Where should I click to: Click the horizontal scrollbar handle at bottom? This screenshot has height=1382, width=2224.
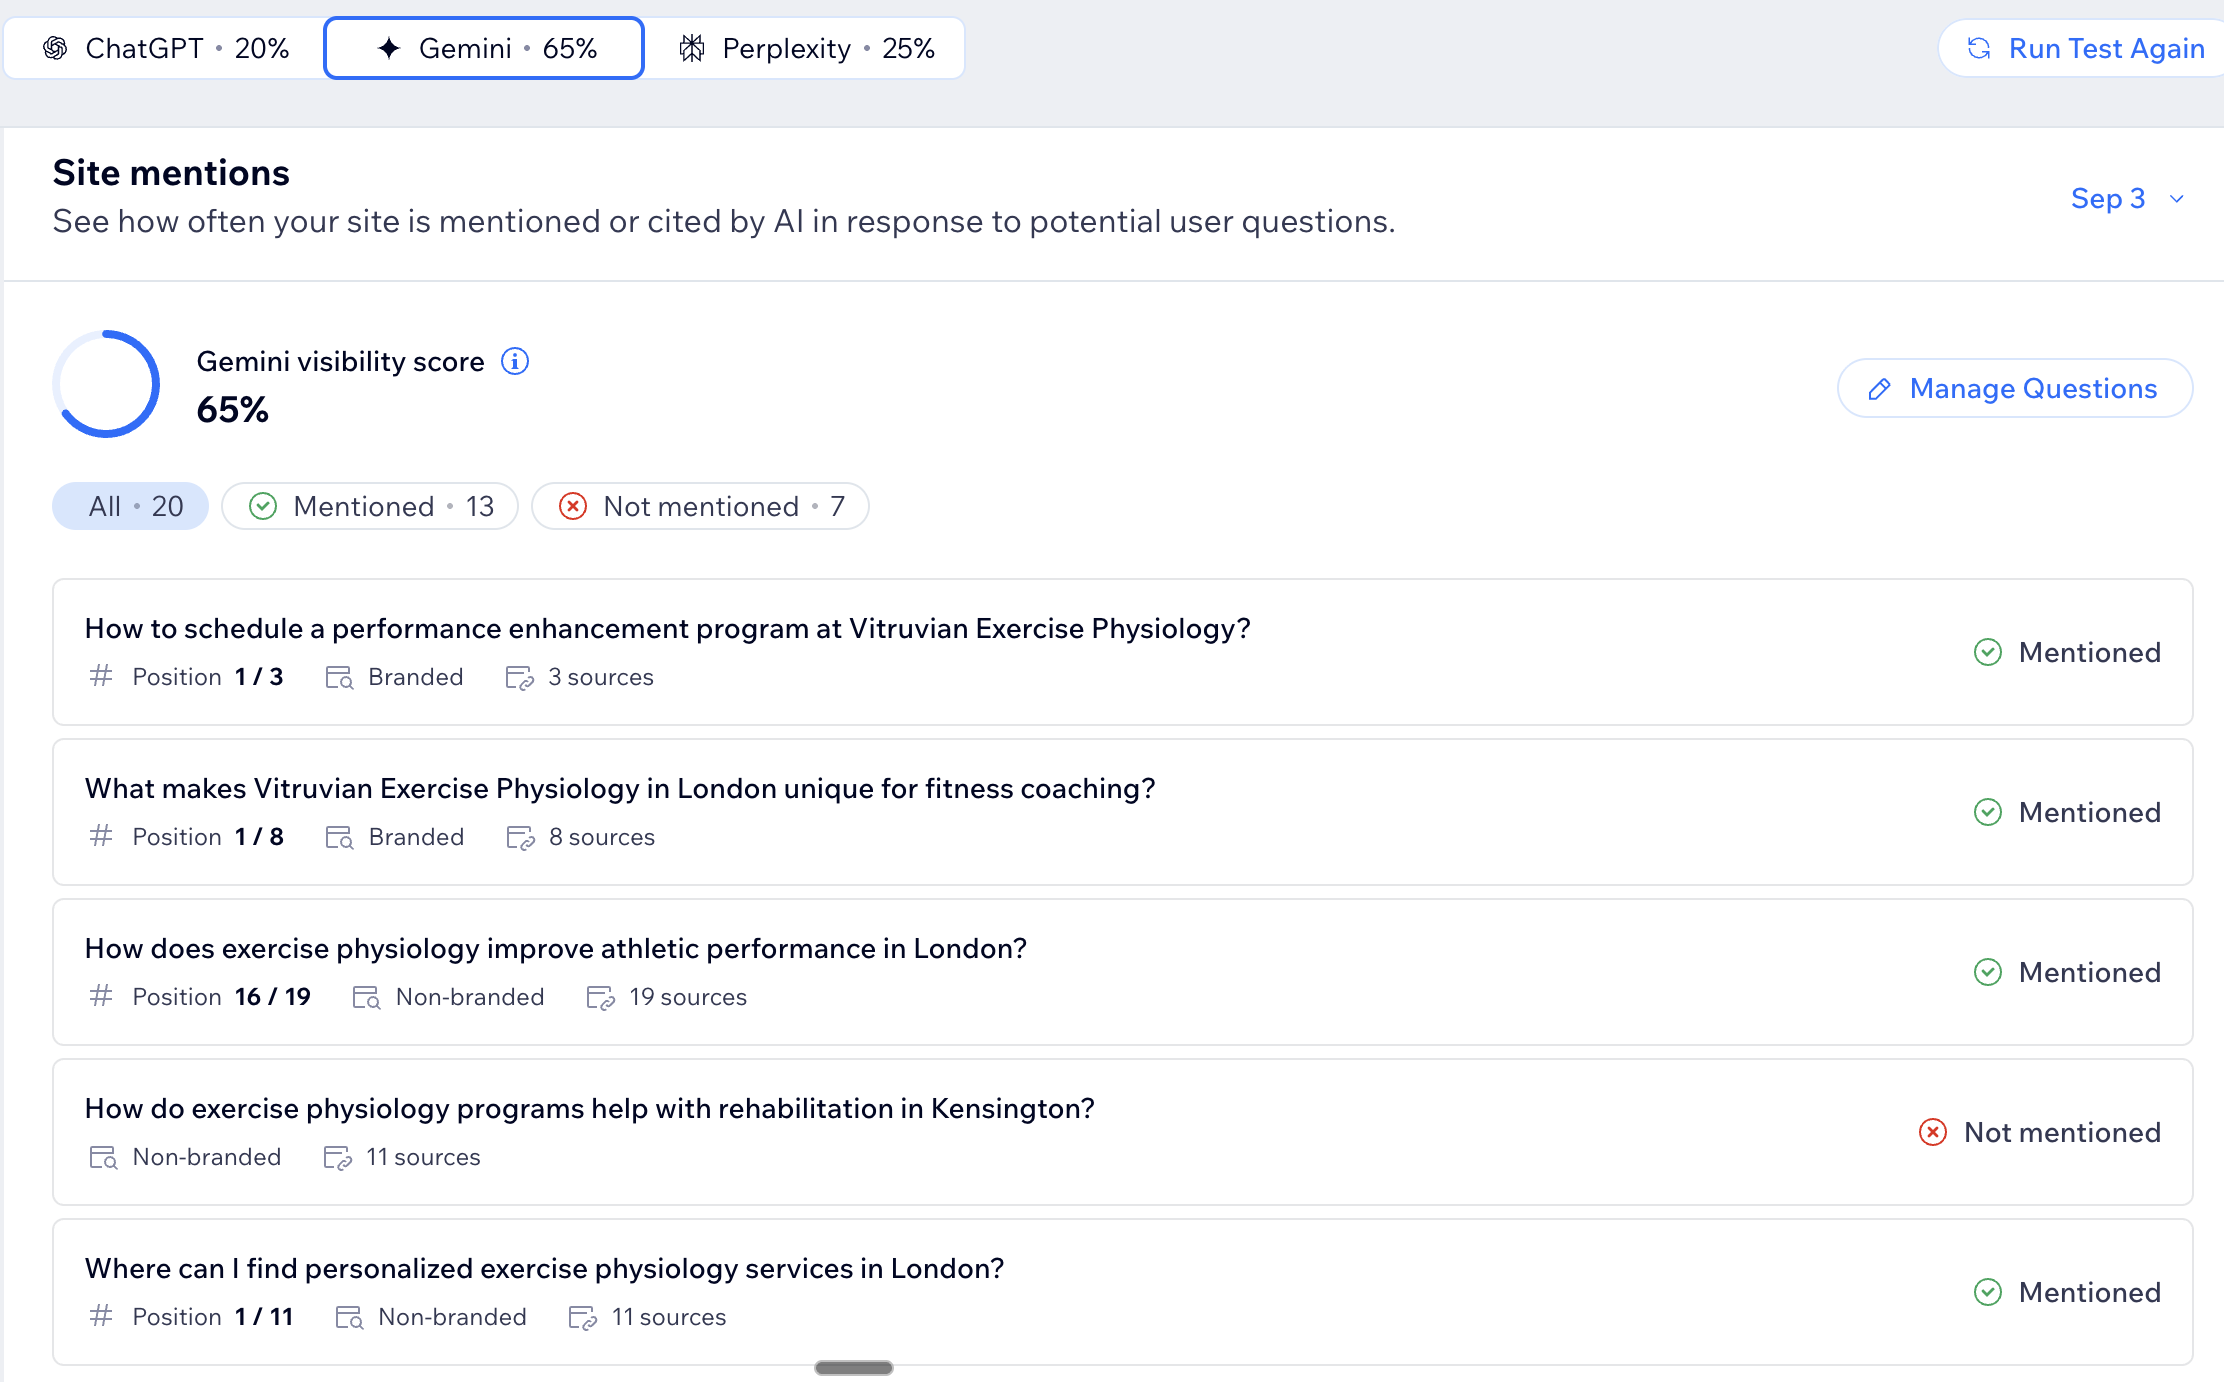pyautogui.click(x=854, y=1368)
